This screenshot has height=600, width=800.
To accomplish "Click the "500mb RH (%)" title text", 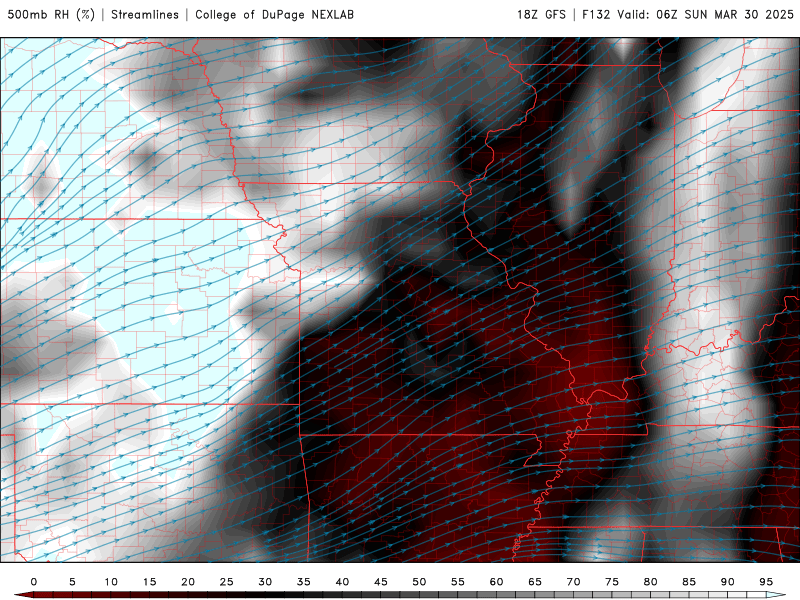I will pyautogui.click(x=51, y=15).
